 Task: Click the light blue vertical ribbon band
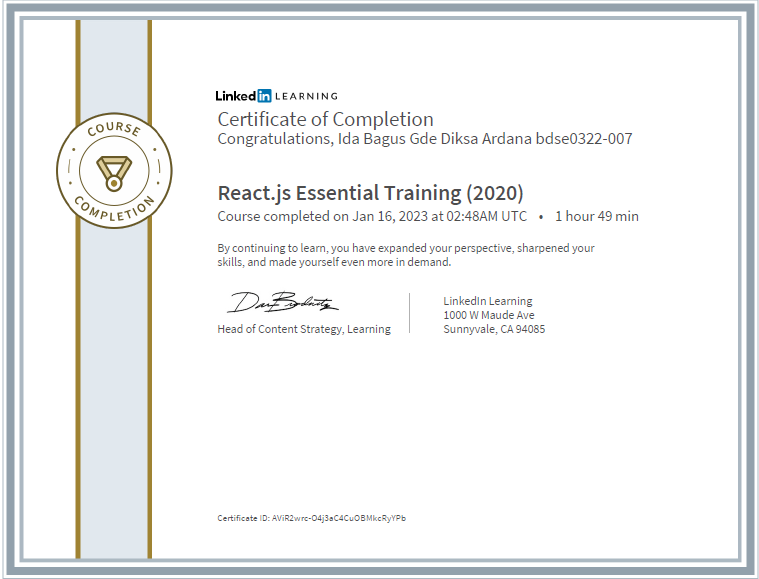[x=114, y=400]
